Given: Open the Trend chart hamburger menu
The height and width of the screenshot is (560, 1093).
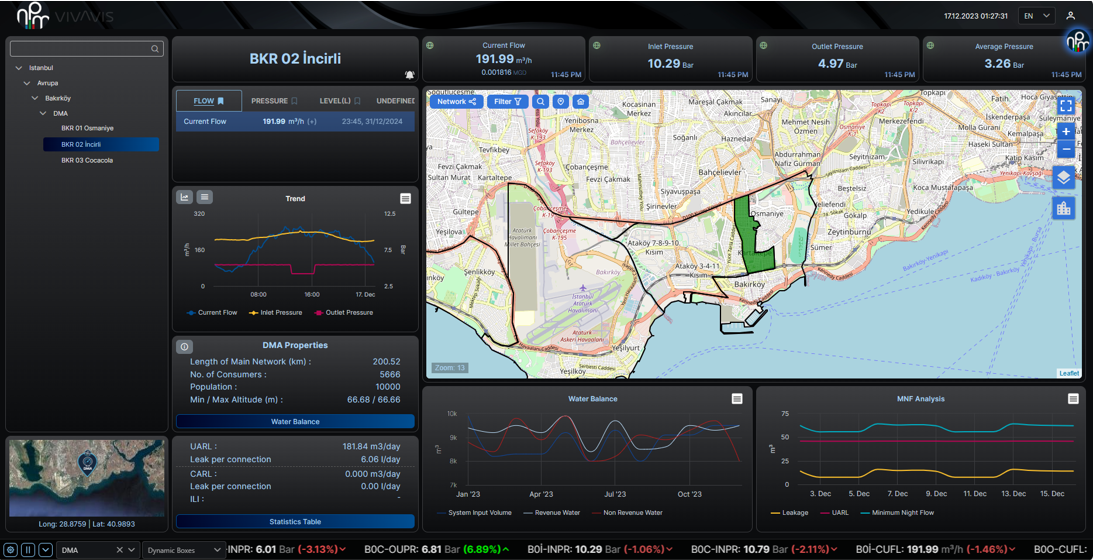Looking at the screenshot, I should [405, 199].
